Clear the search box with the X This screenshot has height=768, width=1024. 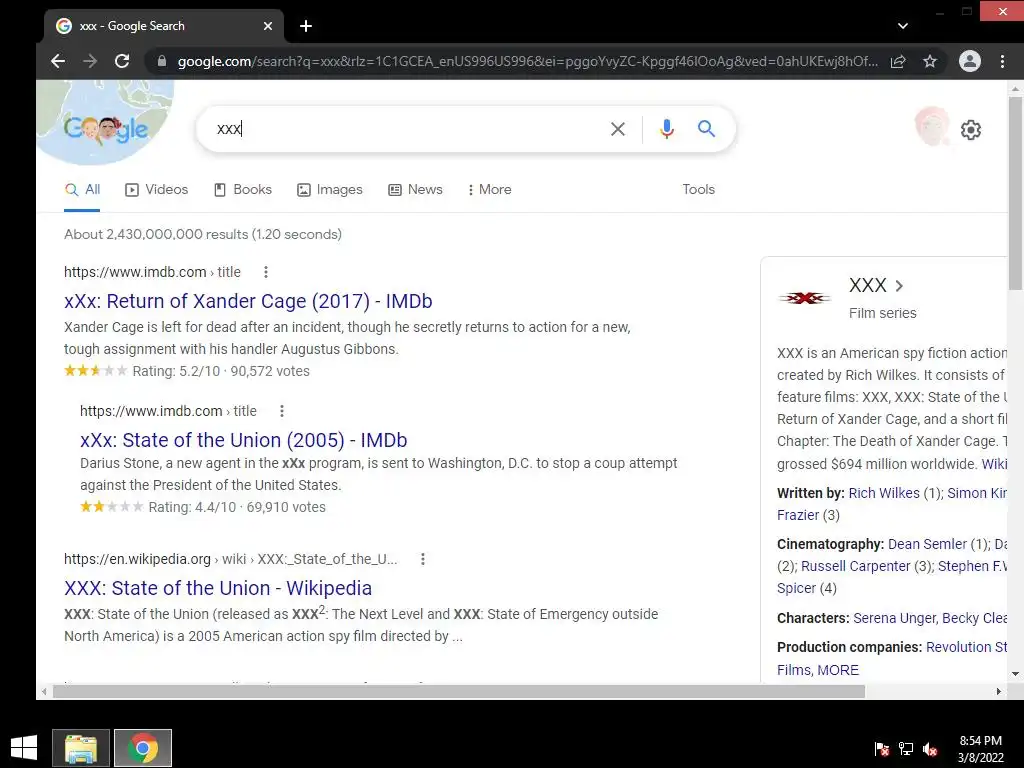618,129
